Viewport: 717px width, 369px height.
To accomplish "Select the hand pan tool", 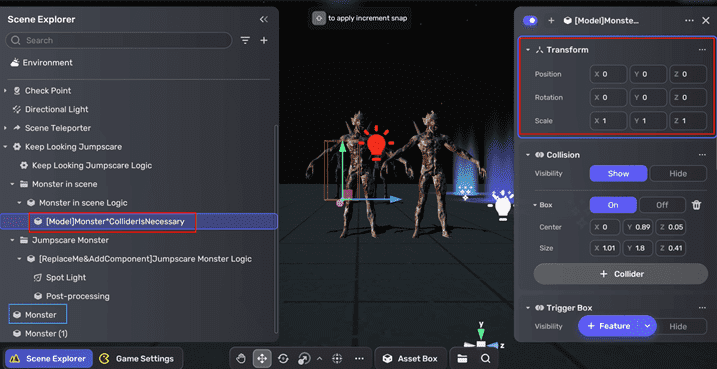I will point(241,359).
